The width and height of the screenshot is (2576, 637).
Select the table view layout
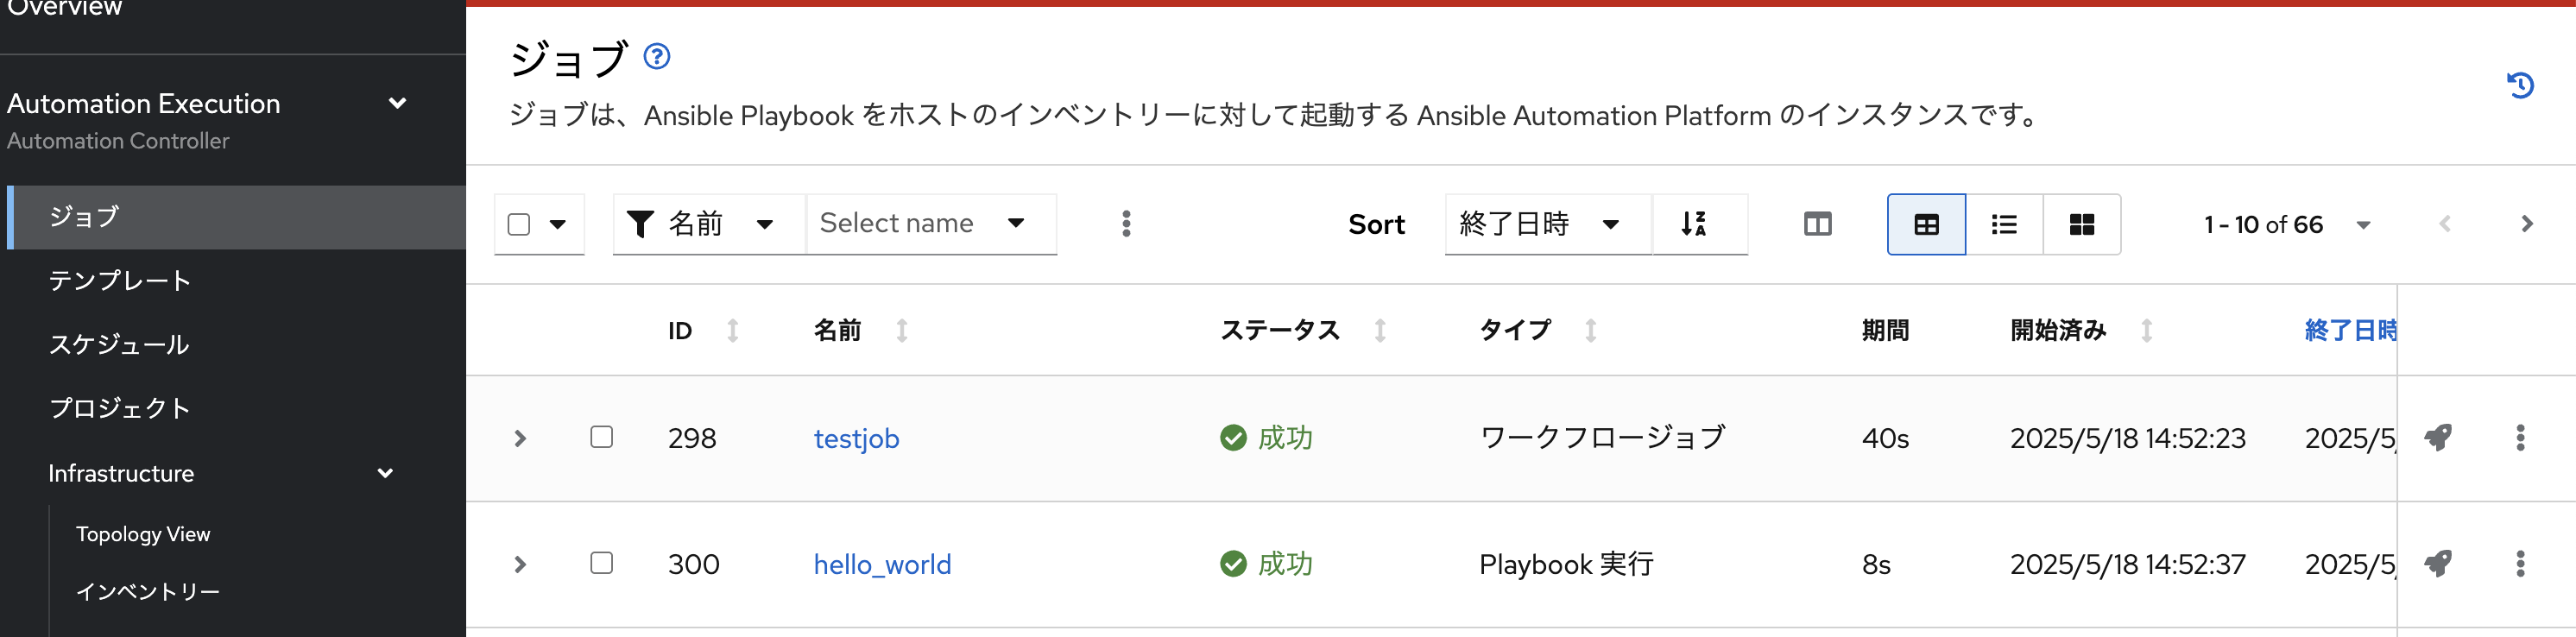pos(1925,224)
